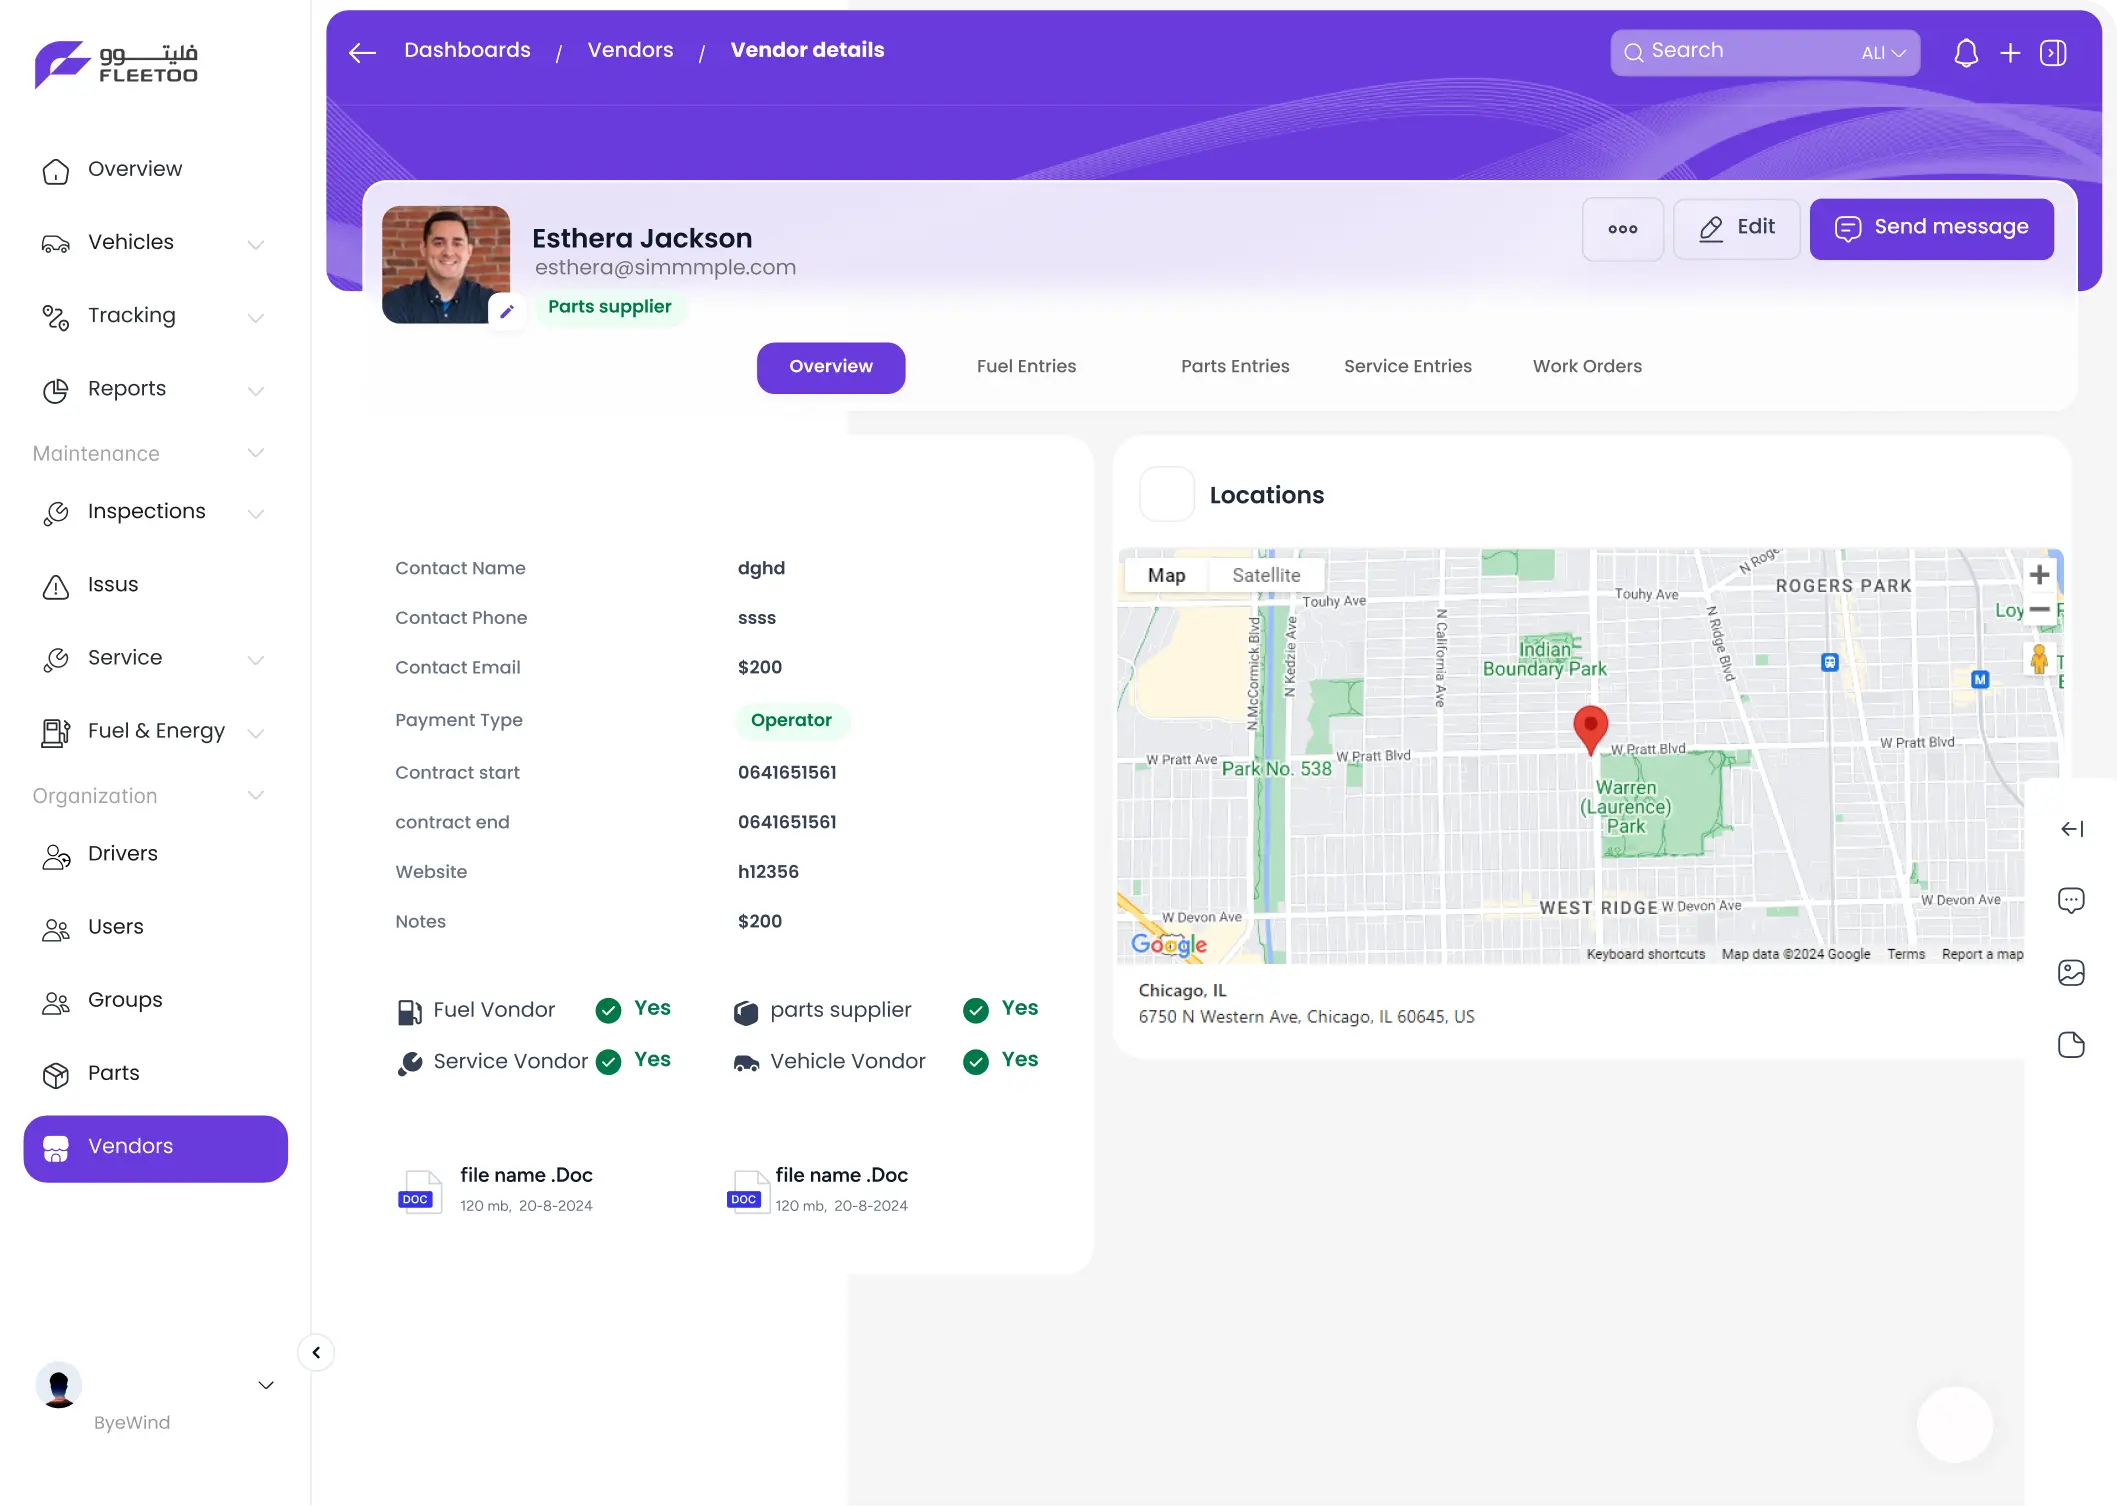
Task: Click Fuel Vondor green check mark
Action: (608, 1011)
